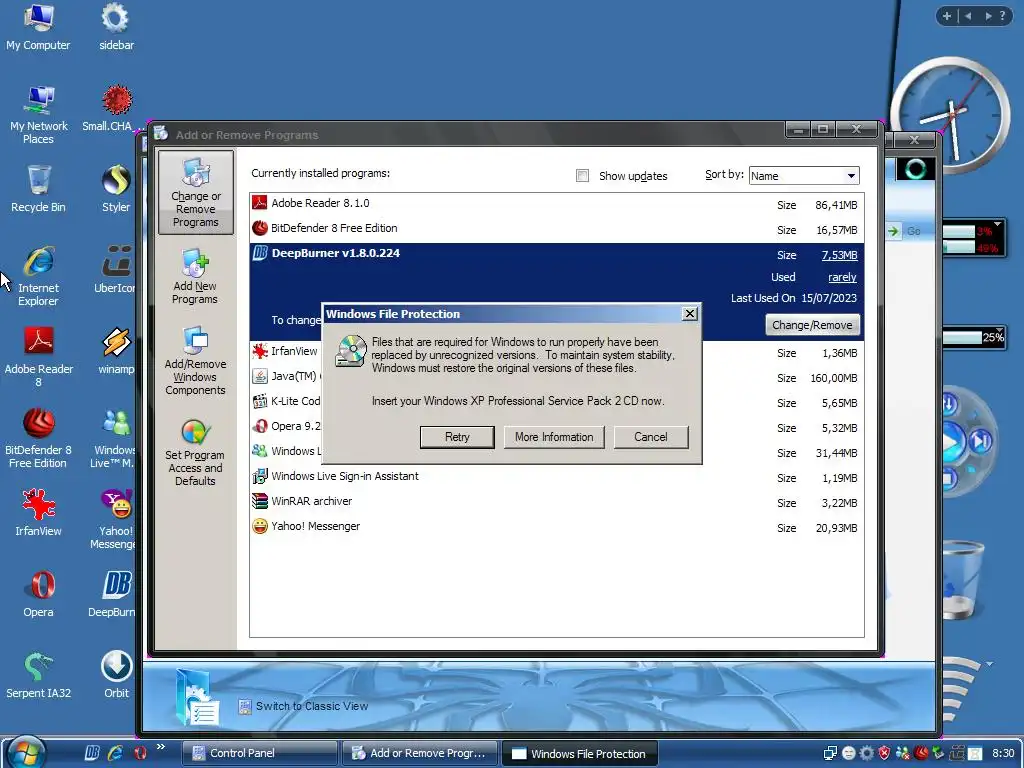This screenshot has width=1024, height=768.
Task: Click the rarely usage link
Action: pyautogui.click(x=842, y=278)
